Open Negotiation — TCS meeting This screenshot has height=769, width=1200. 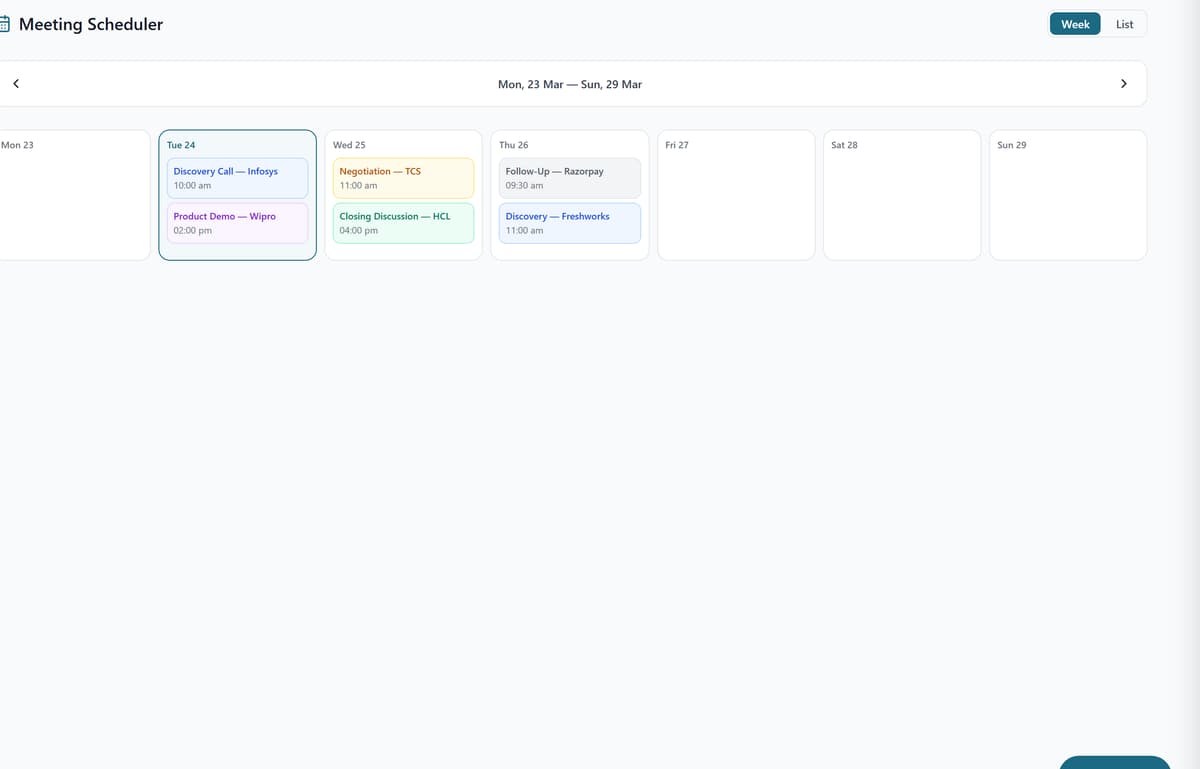tap(404, 178)
